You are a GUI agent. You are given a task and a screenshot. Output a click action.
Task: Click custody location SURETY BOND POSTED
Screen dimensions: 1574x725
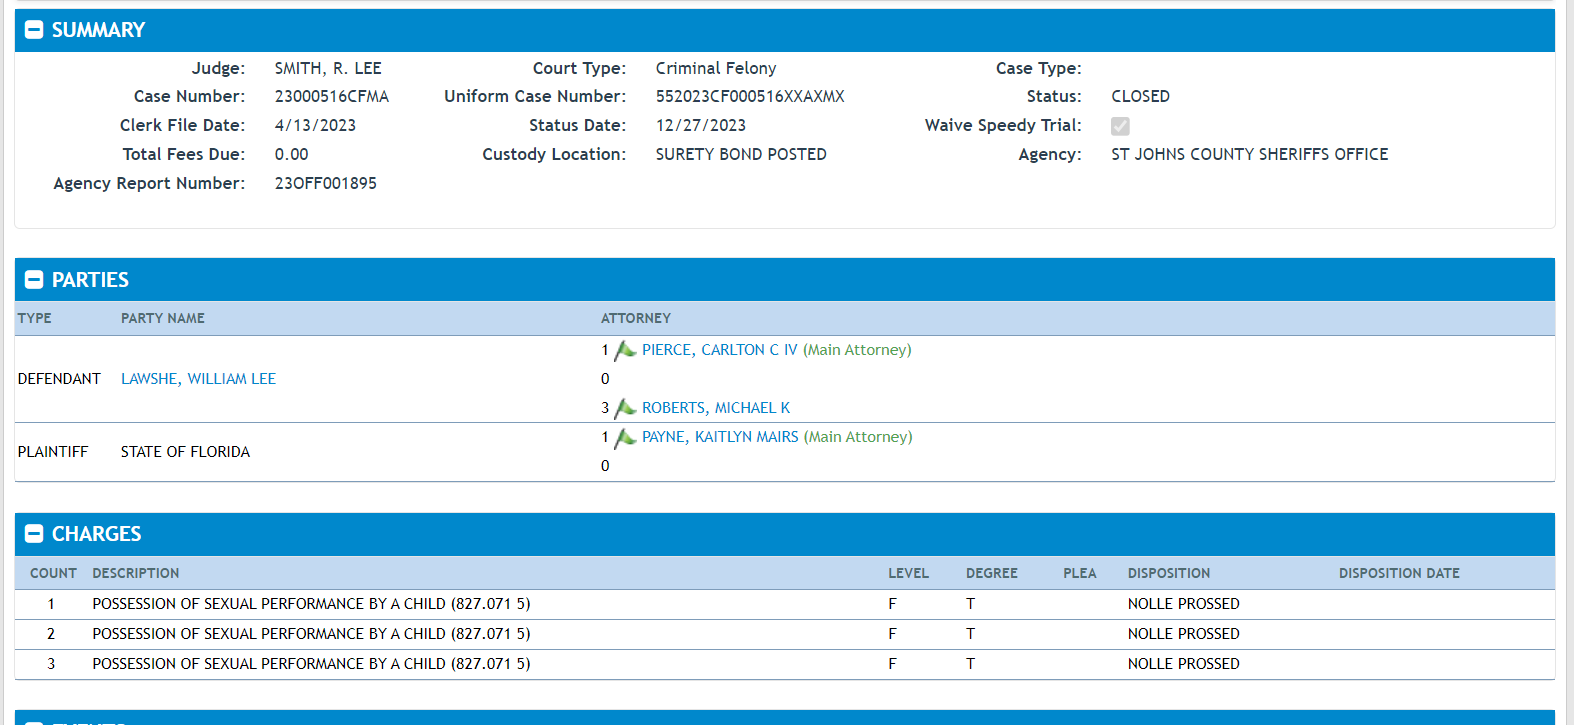(x=741, y=155)
